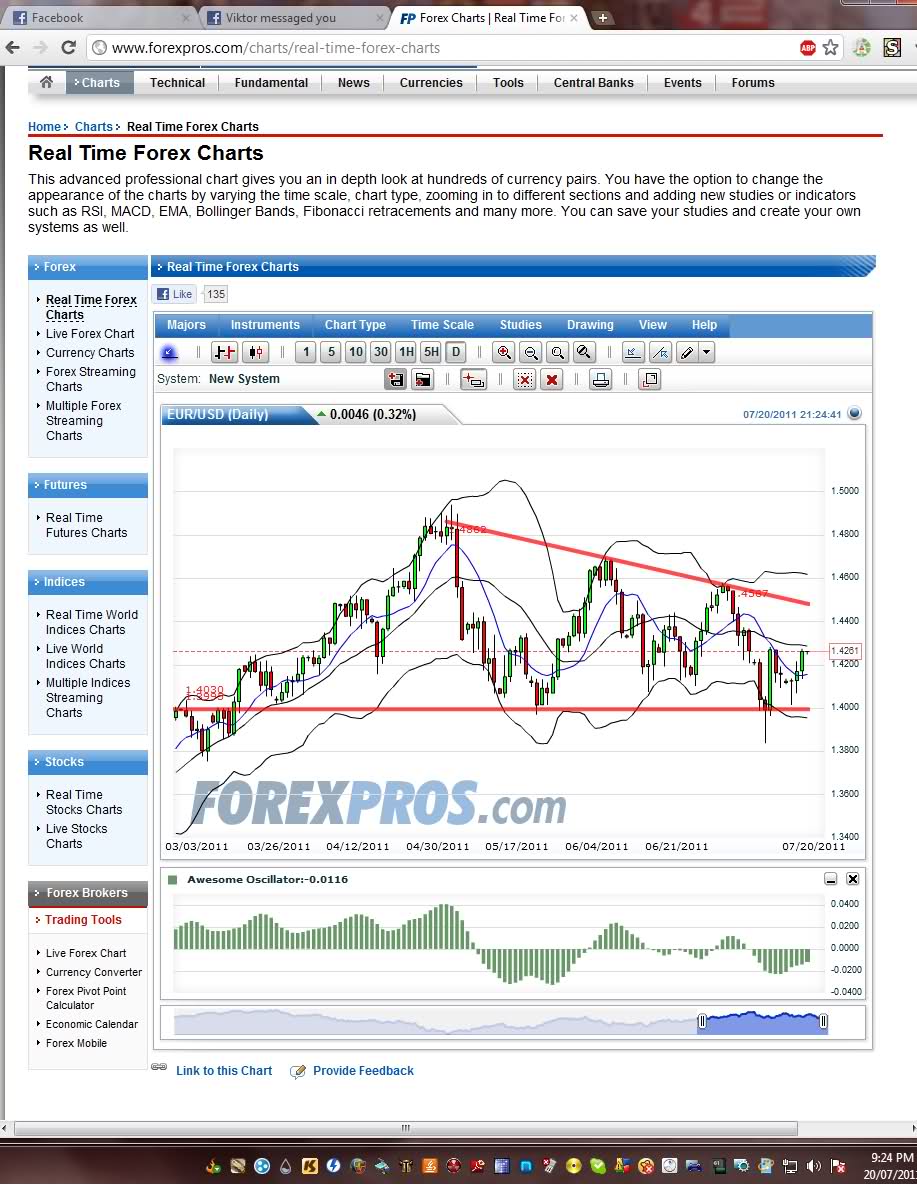Click the fourth magnifier zoom icon
The width and height of the screenshot is (917, 1193).
pyautogui.click(x=584, y=352)
